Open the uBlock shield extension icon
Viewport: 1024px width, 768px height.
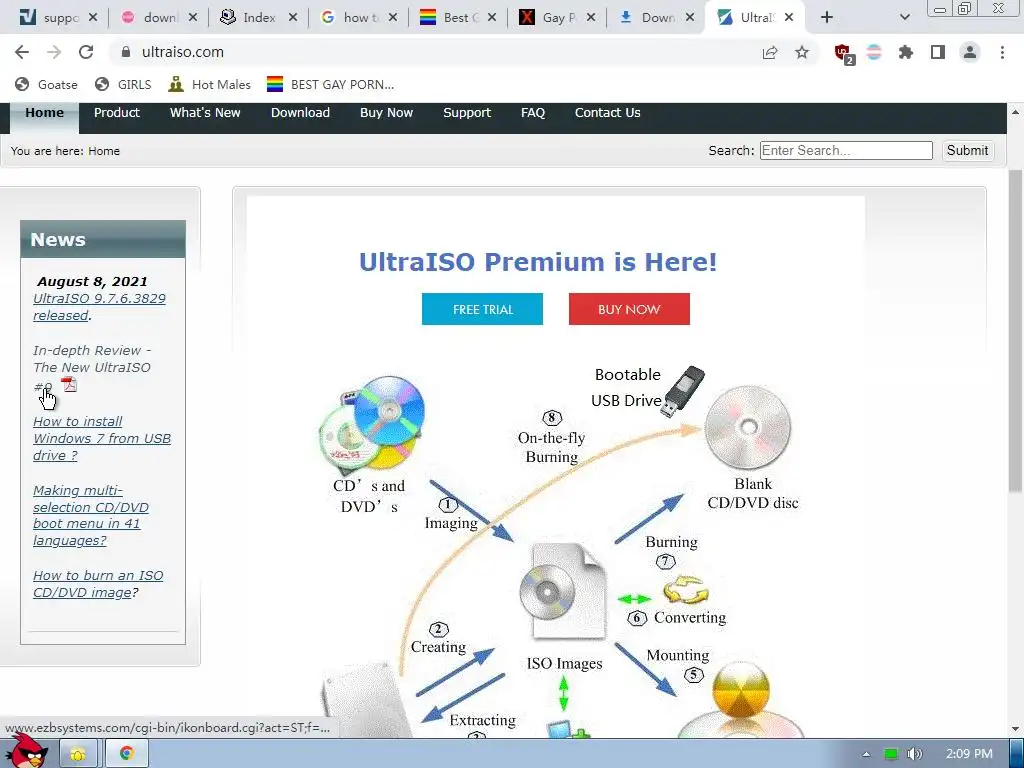click(x=844, y=53)
